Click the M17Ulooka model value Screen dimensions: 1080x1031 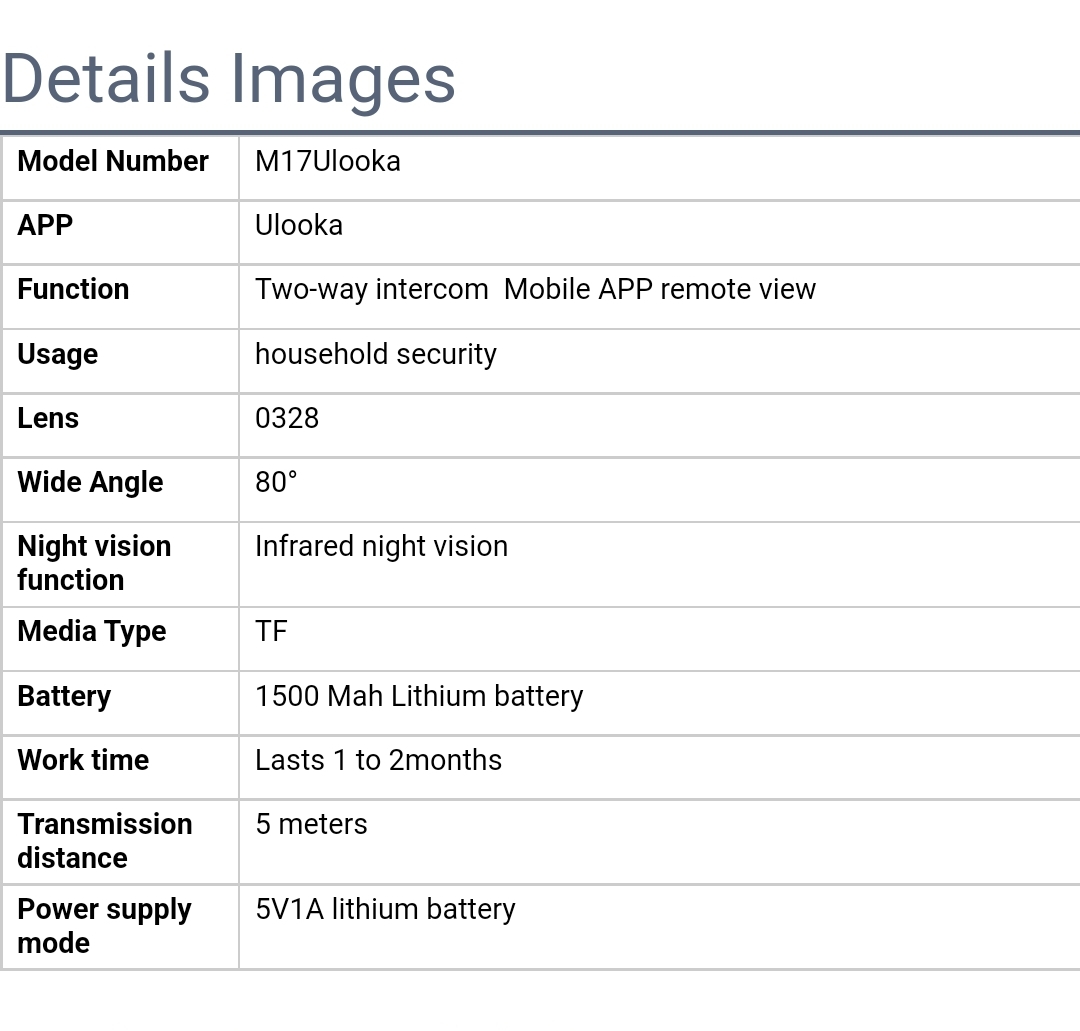(328, 161)
